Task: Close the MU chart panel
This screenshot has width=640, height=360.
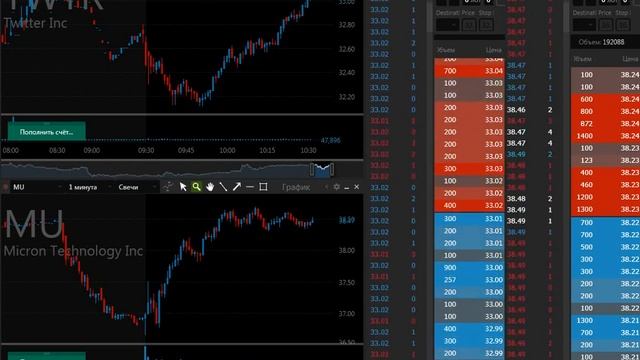Action: click(x=357, y=187)
